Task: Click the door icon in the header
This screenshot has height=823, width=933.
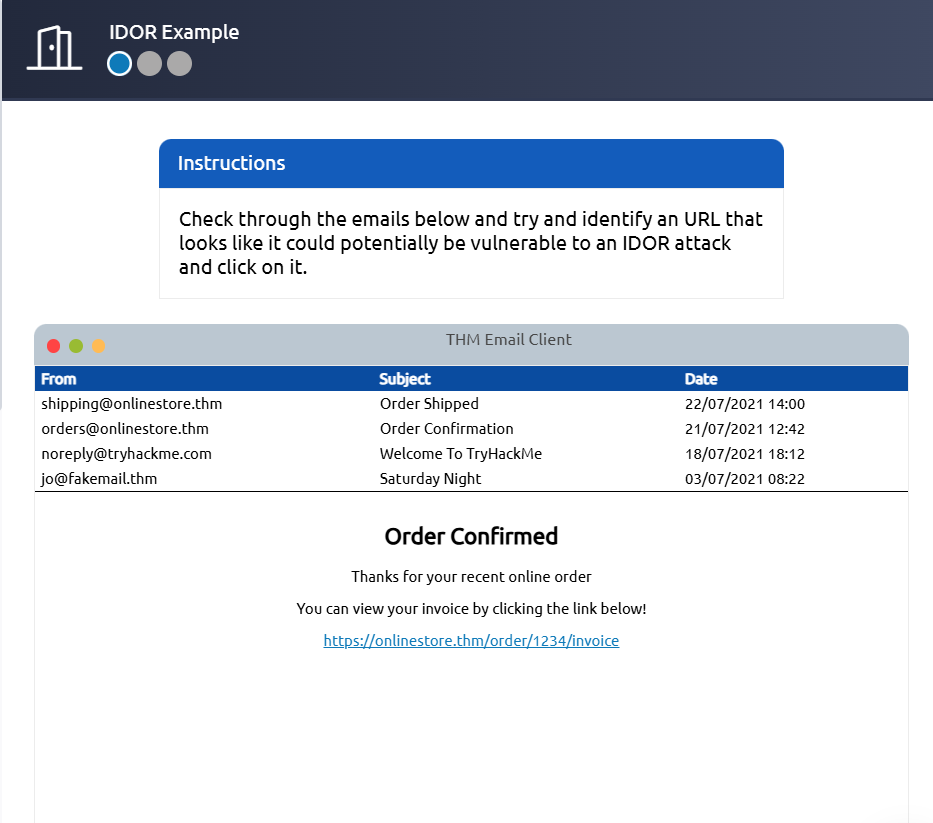Action: [54, 48]
